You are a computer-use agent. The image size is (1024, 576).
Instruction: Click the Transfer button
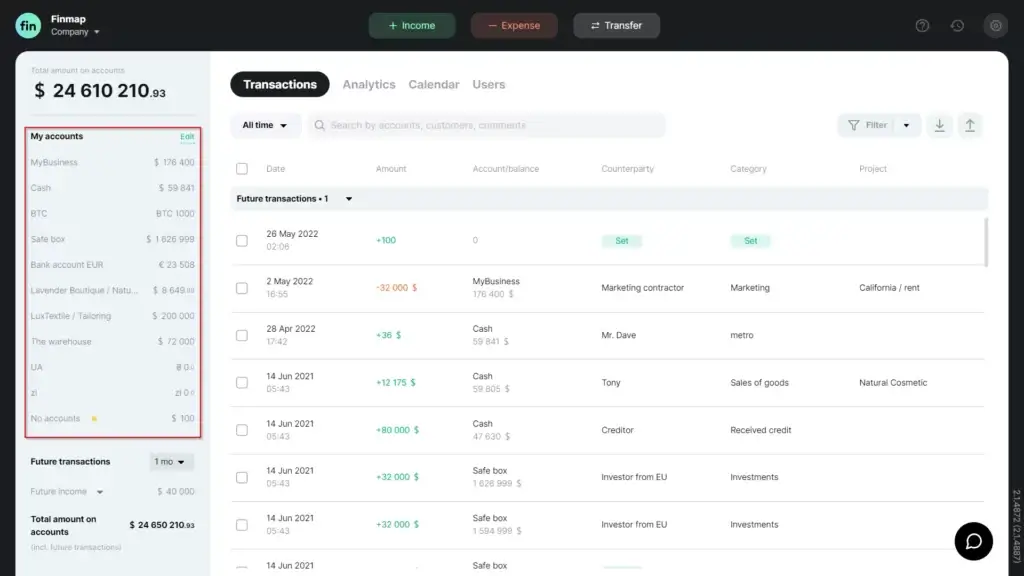coord(616,25)
